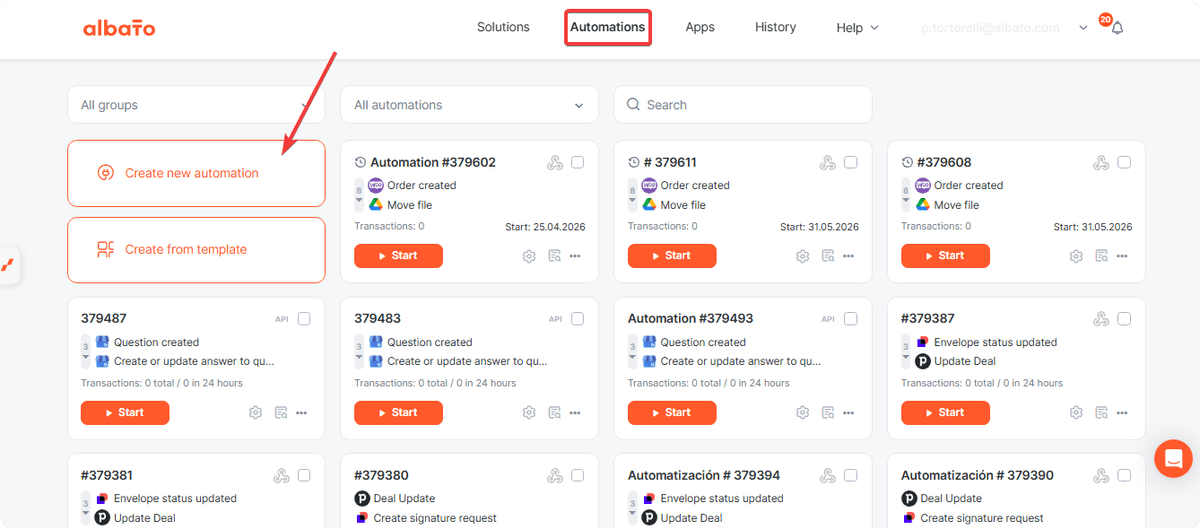The image size is (1200, 528).
Task: Click the Search automations field
Action: click(x=743, y=105)
